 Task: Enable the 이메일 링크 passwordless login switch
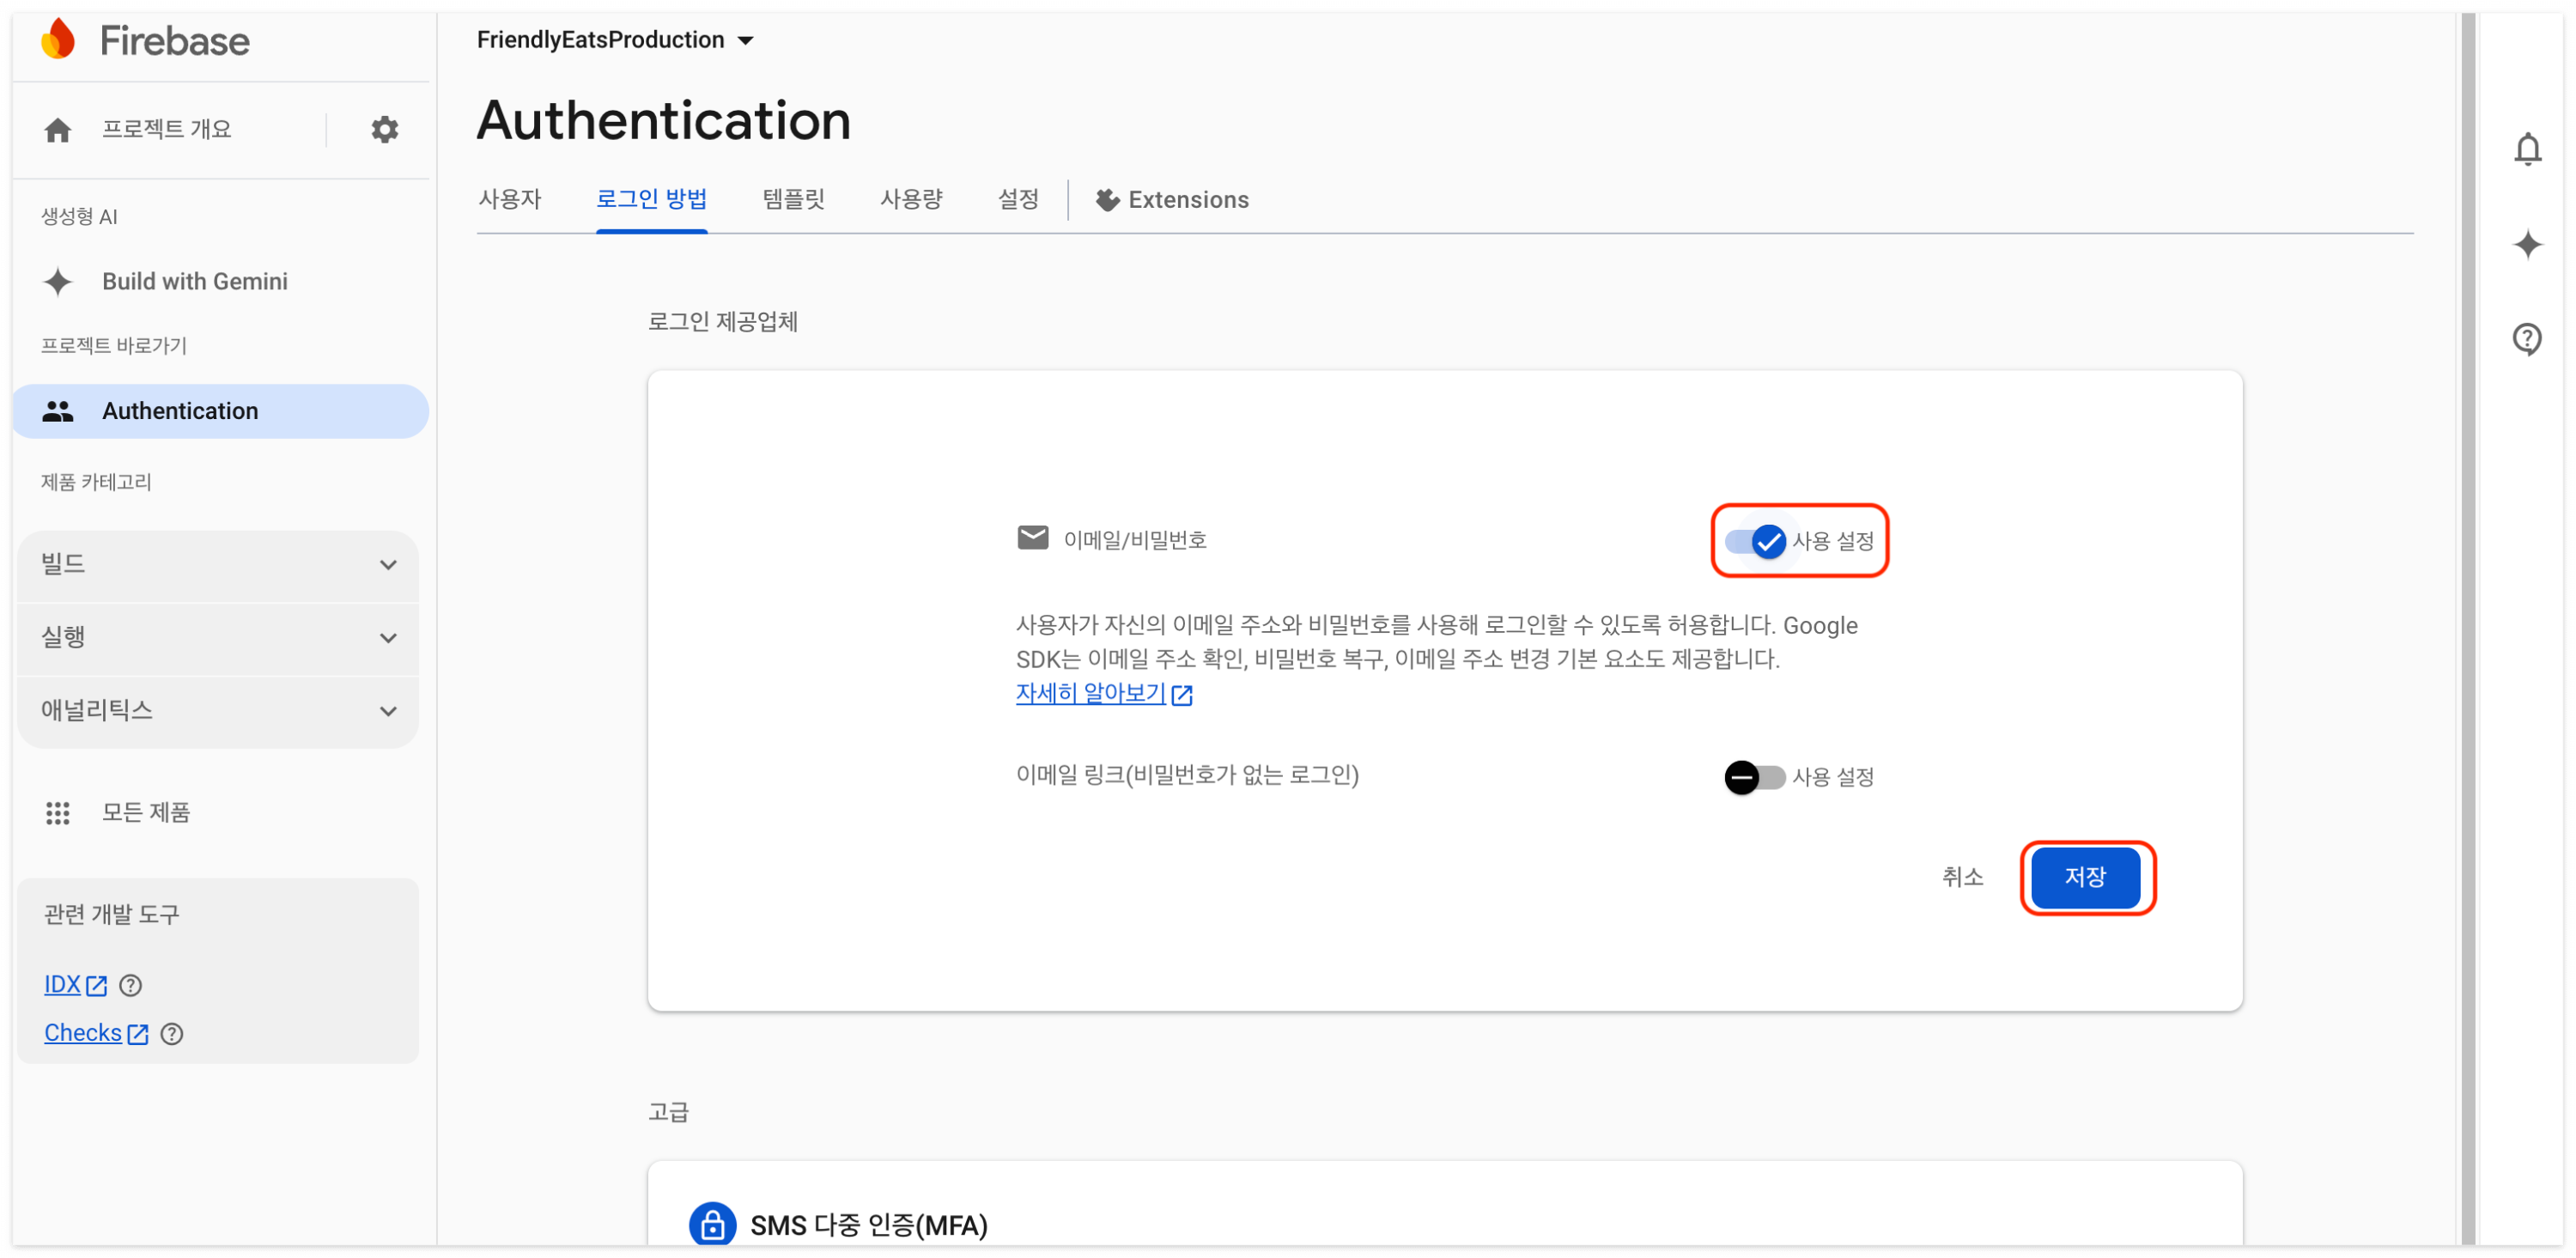click(1754, 777)
